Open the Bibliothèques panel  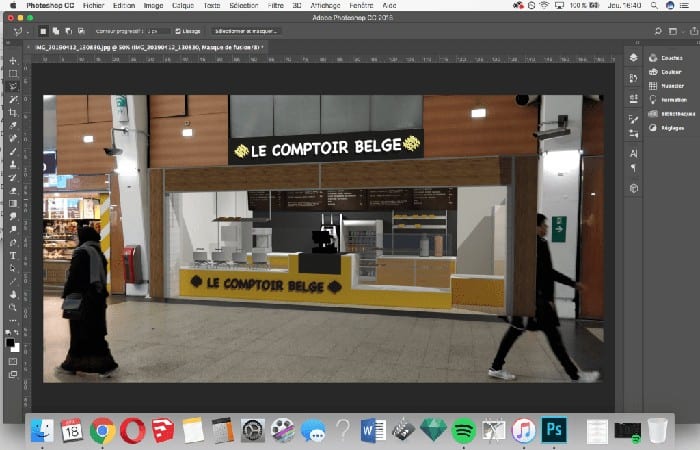(671, 114)
